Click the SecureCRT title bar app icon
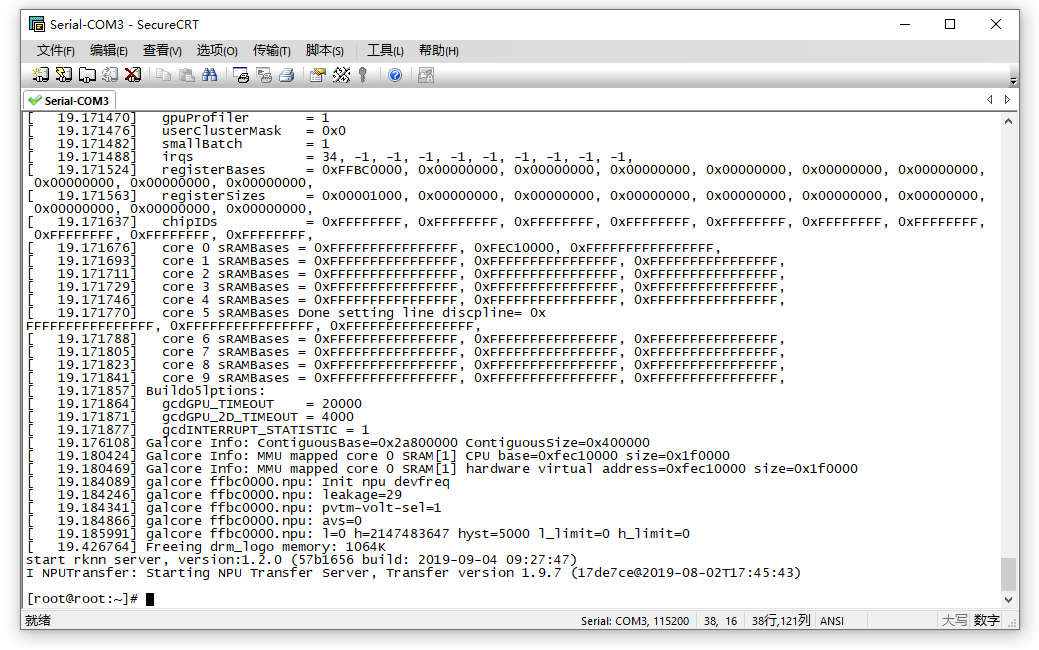Image resolution: width=1039 pixels, height=650 pixels. pyautogui.click(x=36, y=25)
